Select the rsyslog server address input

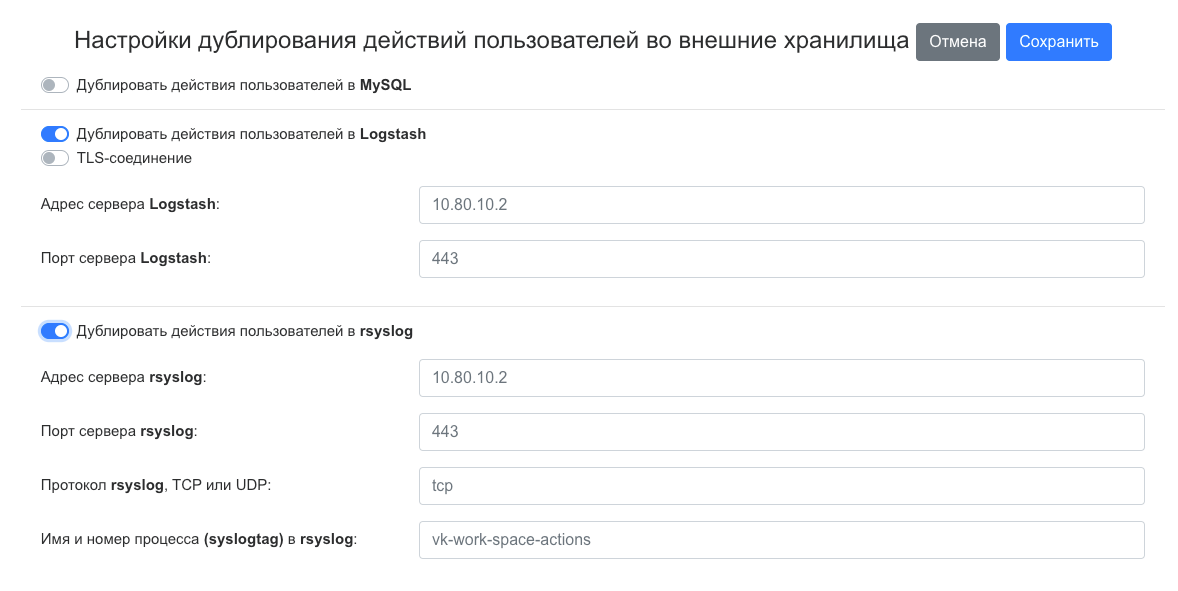[781, 378]
